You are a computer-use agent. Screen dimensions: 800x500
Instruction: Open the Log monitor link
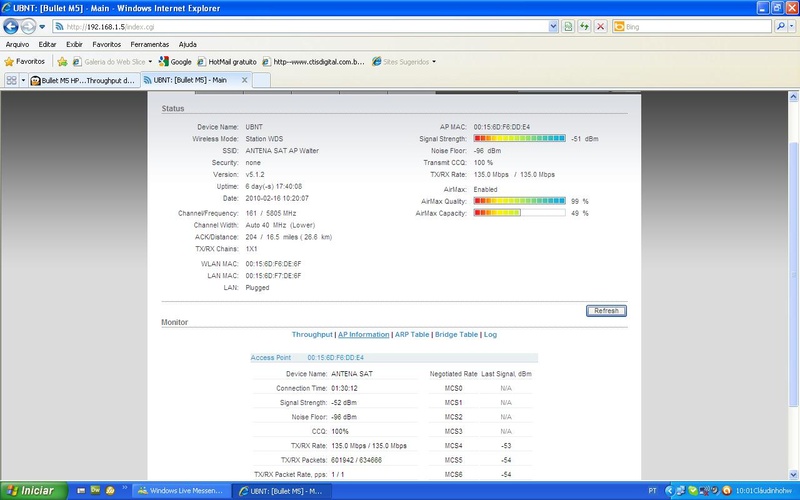click(490, 335)
